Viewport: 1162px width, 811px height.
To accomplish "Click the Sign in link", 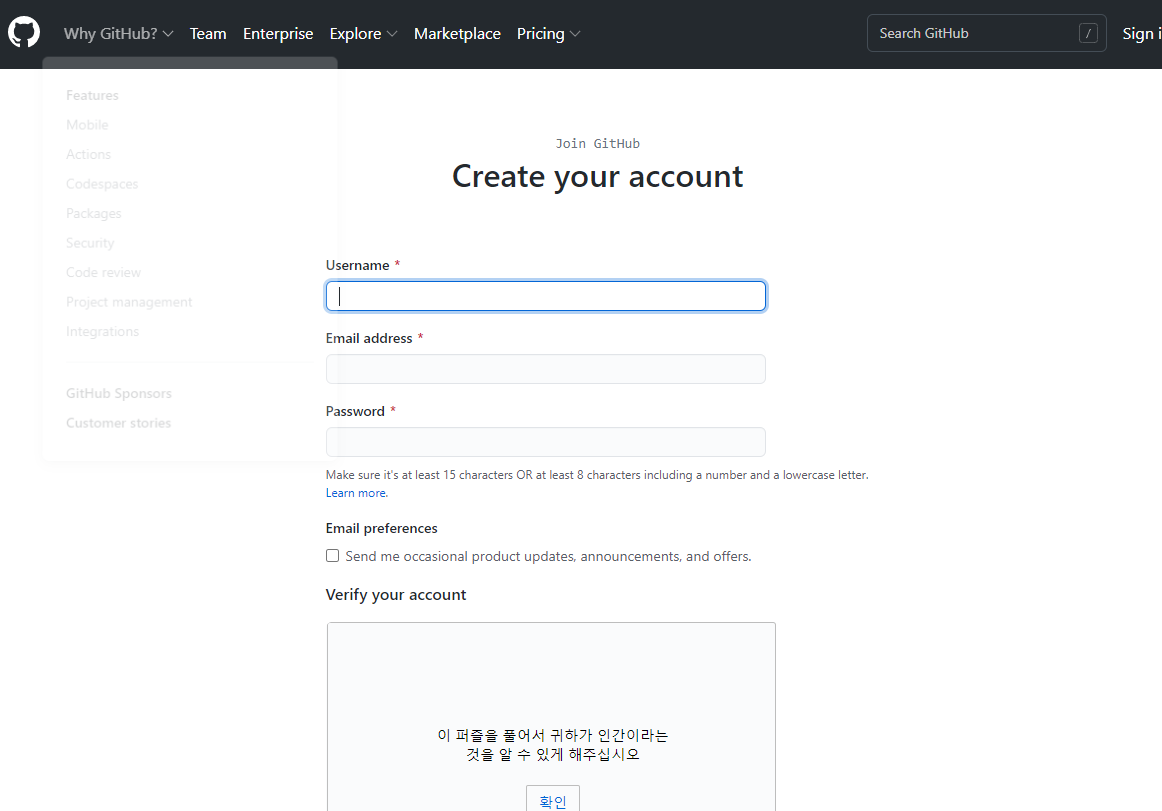I will (x=1142, y=33).
